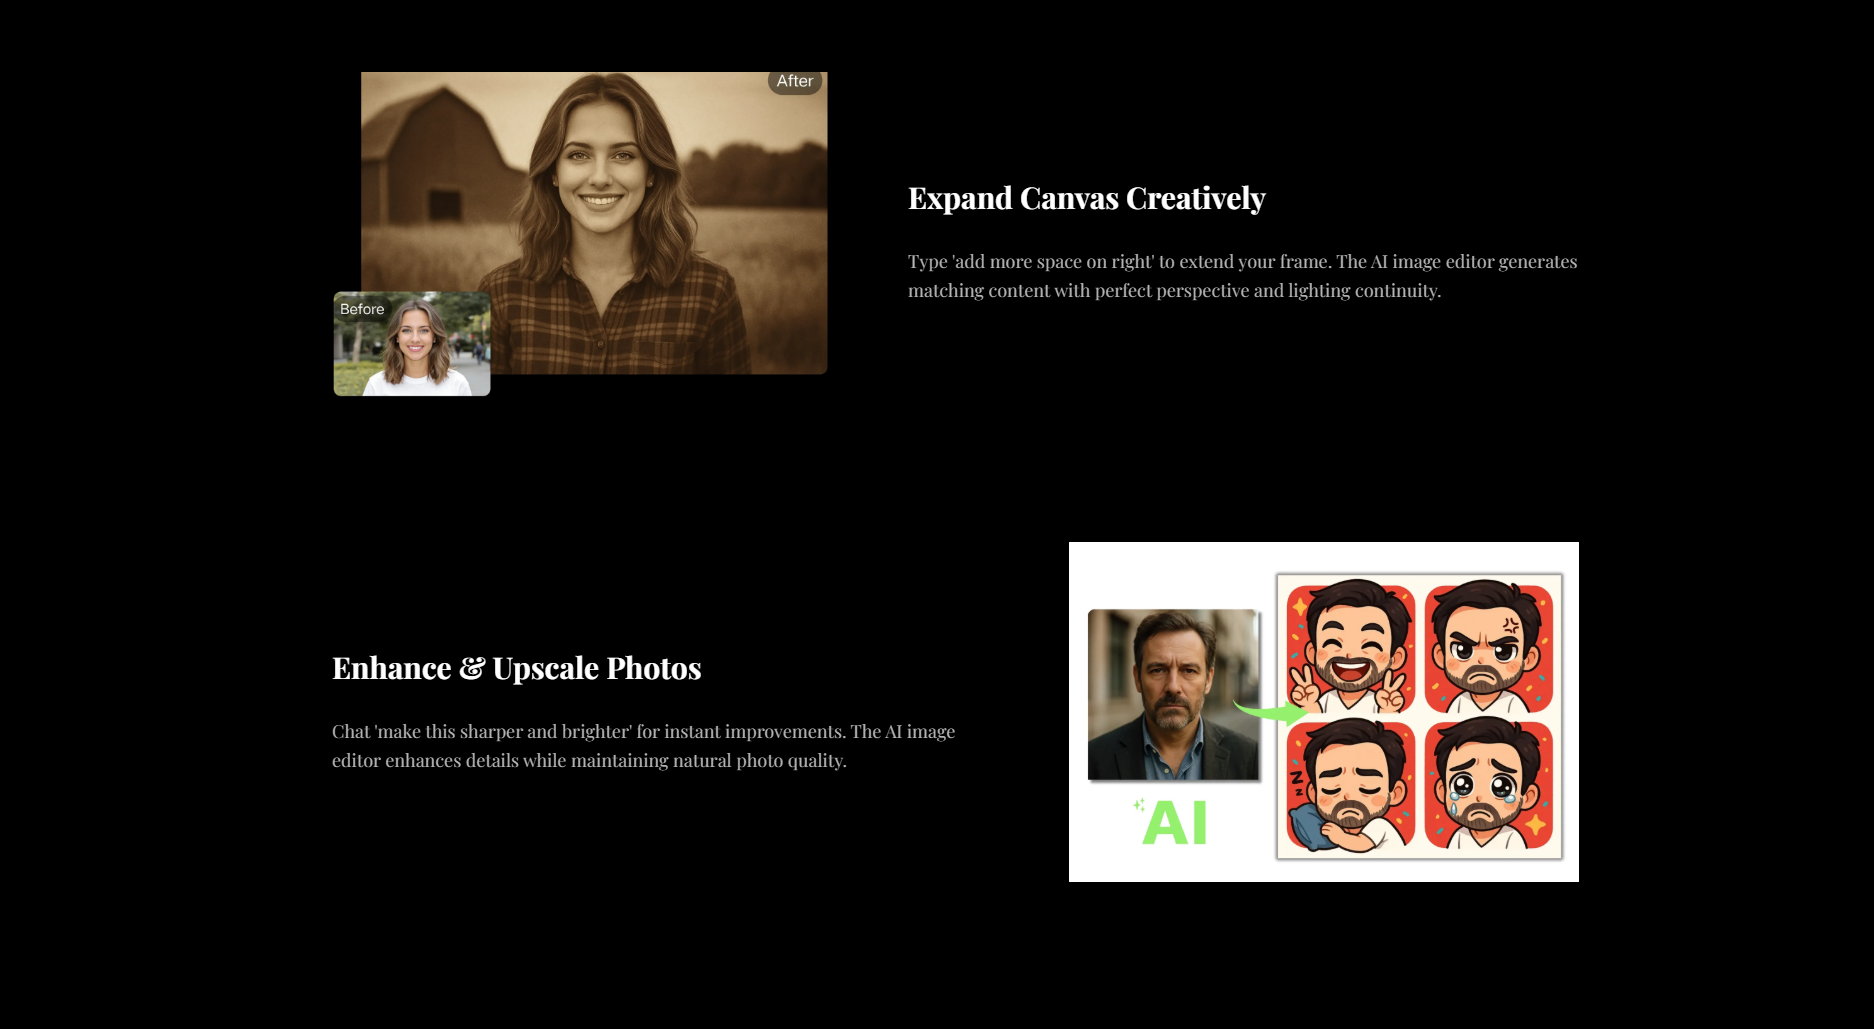
Task: Switch to the Before view
Action: click(363, 309)
